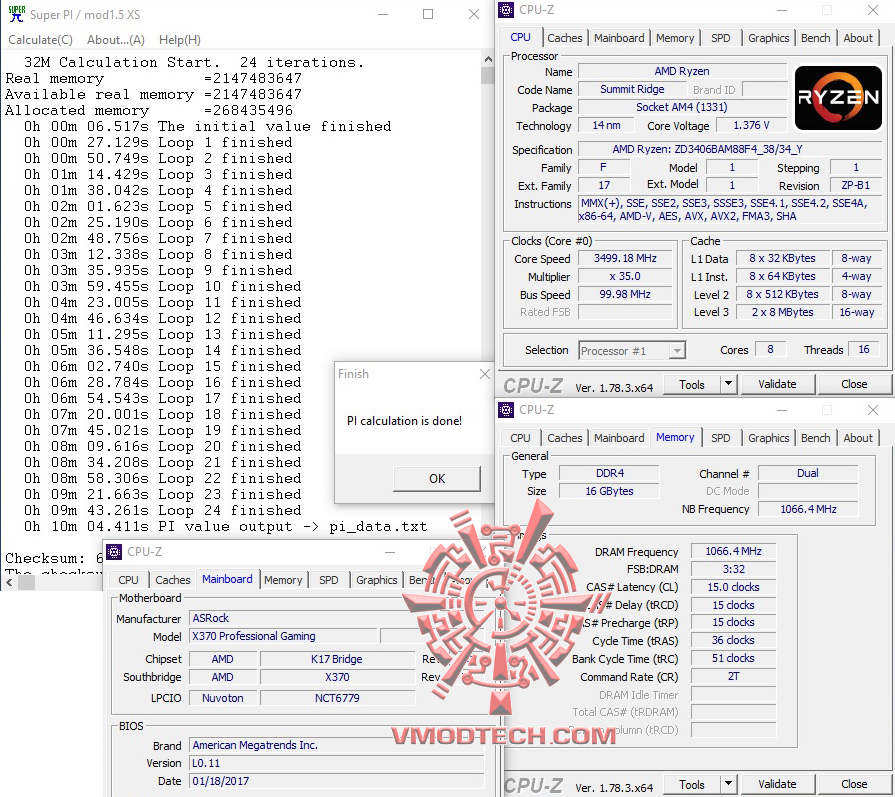This screenshot has width=895, height=797.
Task: Switch to Memory tab in top CPU-Z window
Action: coord(675,38)
